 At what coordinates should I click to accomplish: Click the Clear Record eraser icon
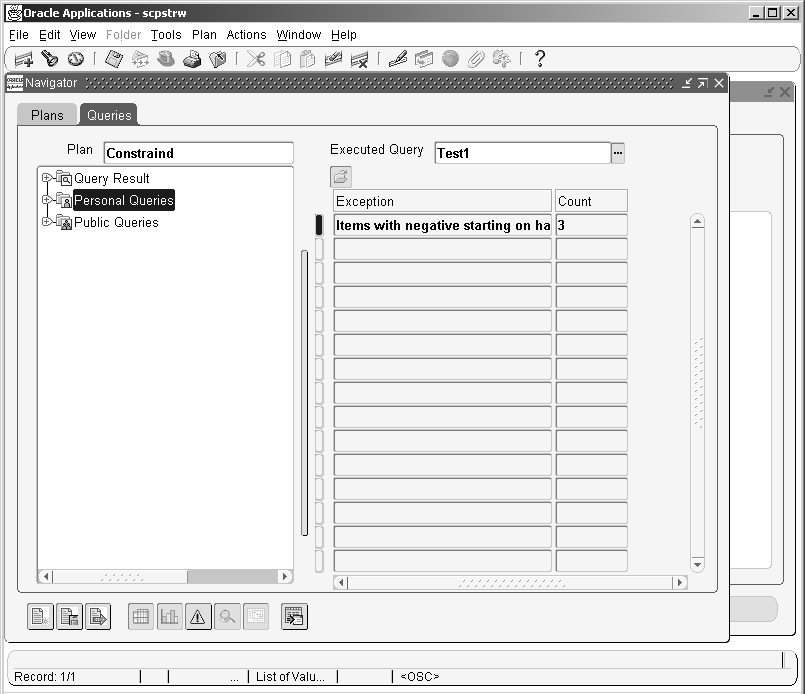point(333,59)
